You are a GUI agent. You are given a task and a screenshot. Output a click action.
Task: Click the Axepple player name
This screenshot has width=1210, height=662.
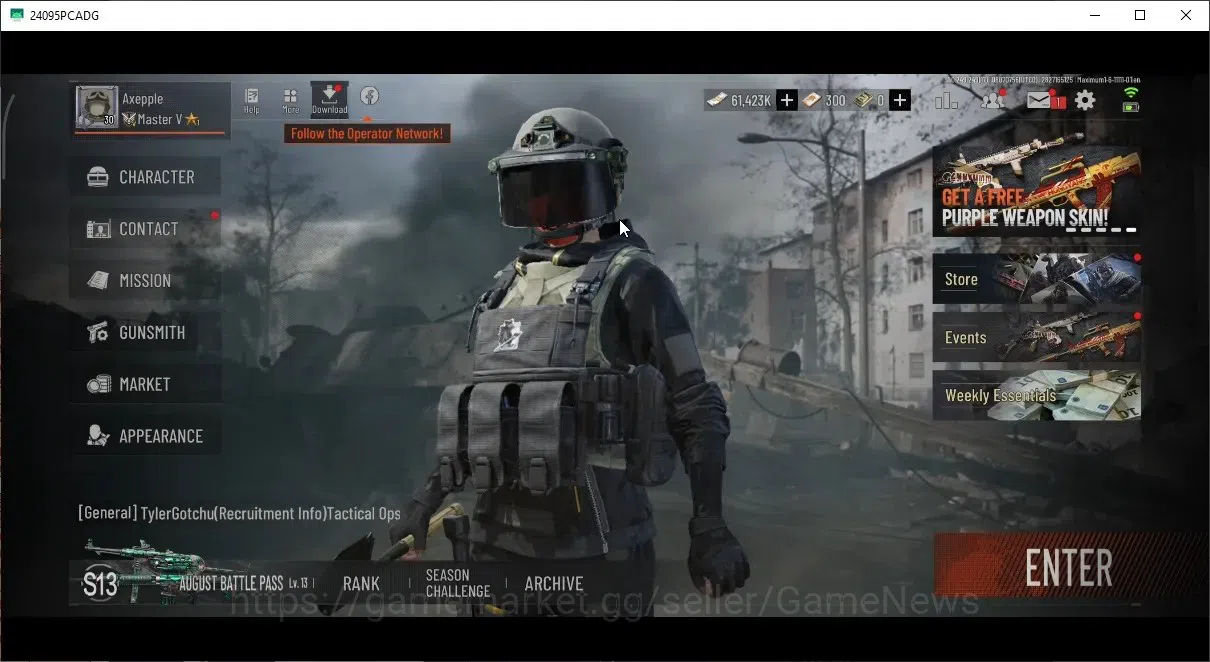pyautogui.click(x=142, y=99)
